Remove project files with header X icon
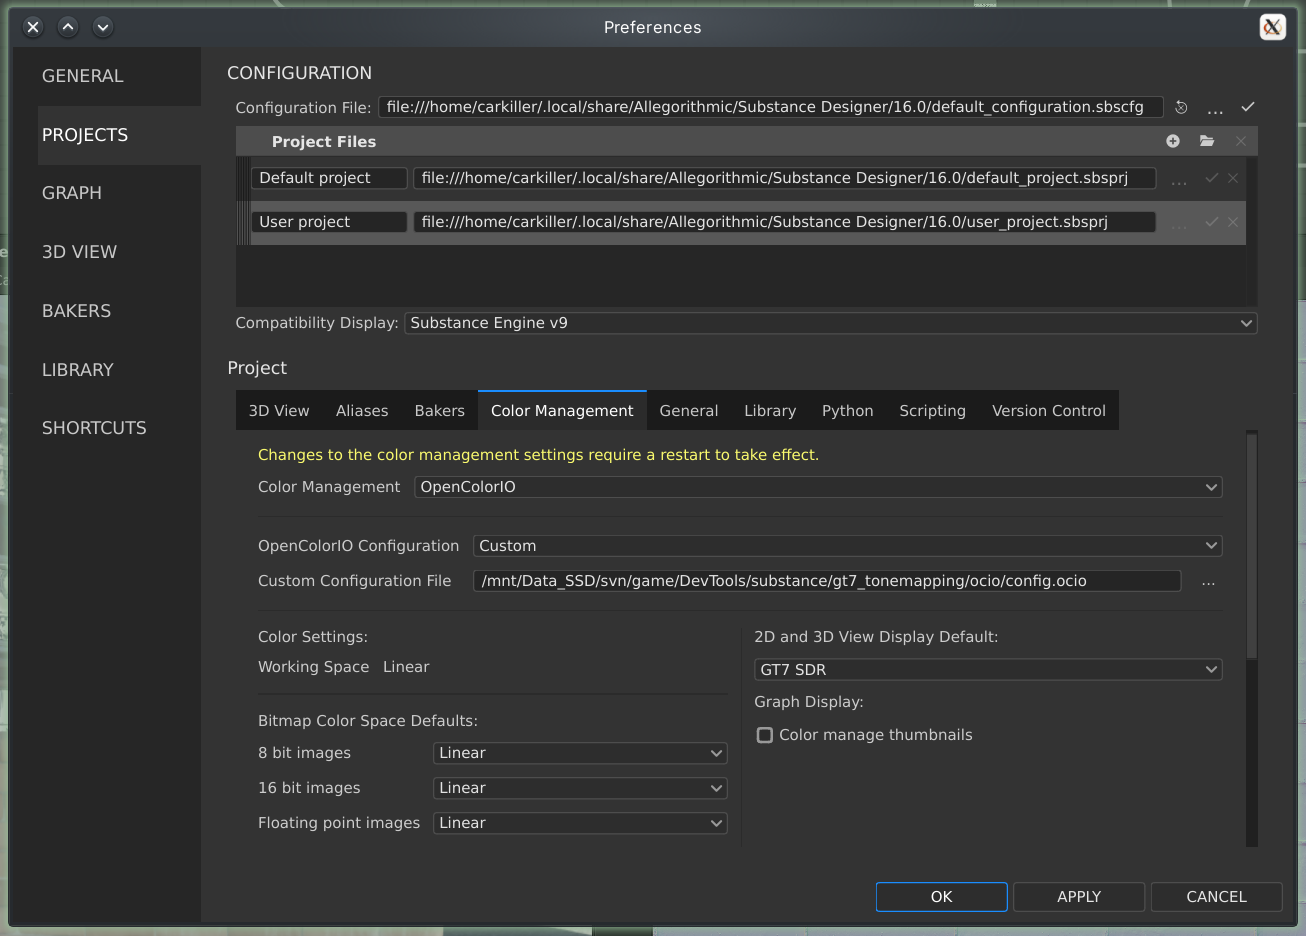The image size is (1306, 936). 1241,141
